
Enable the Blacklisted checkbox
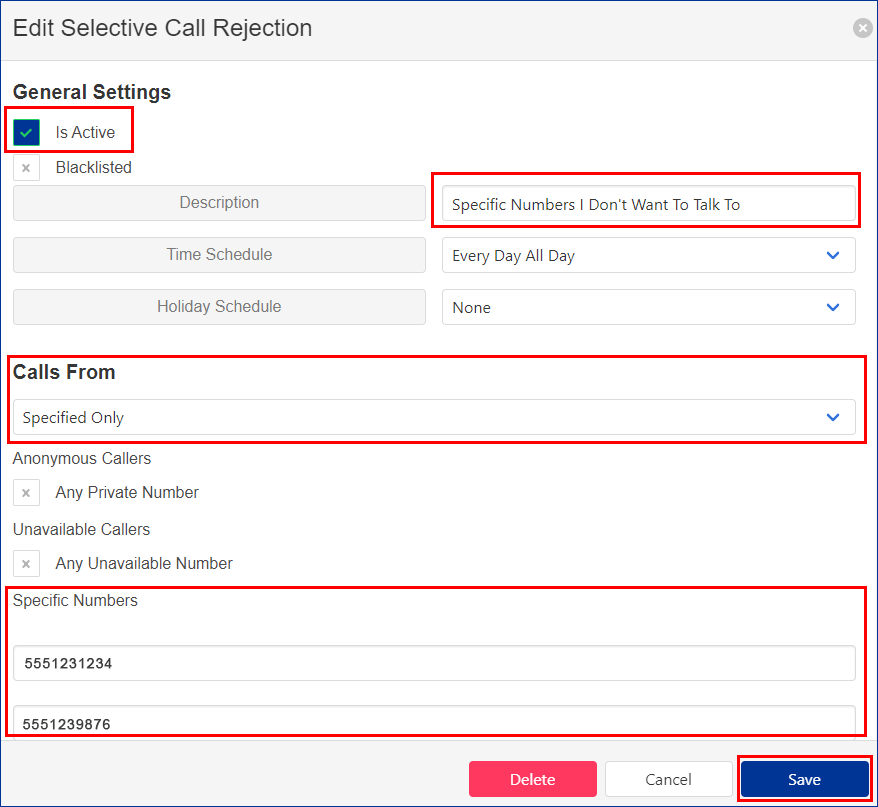(27, 168)
